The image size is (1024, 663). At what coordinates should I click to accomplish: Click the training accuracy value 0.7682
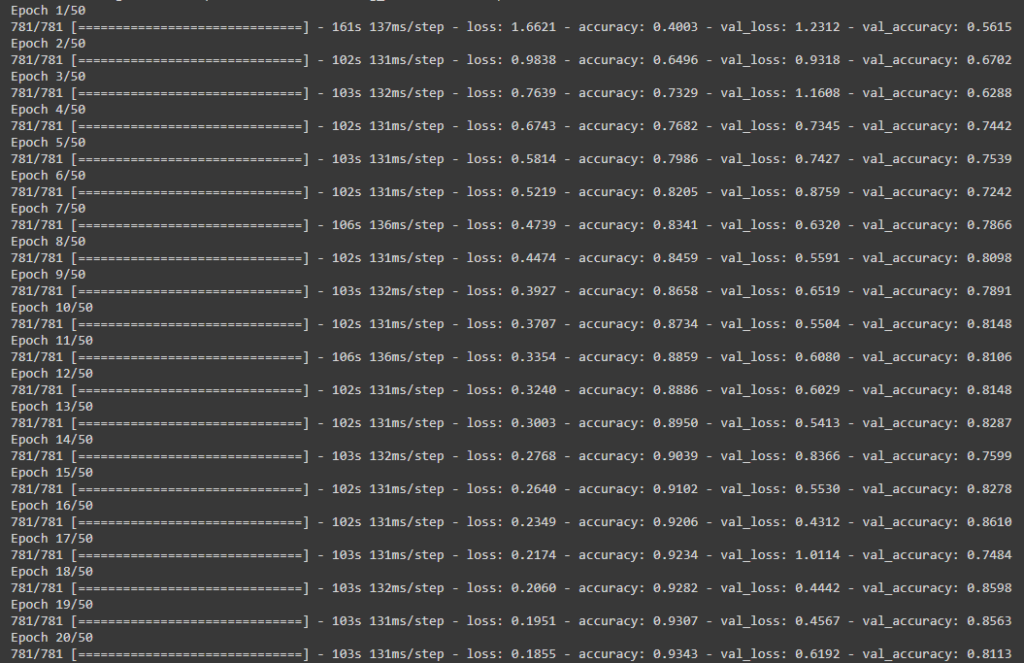click(x=675, y=125)
